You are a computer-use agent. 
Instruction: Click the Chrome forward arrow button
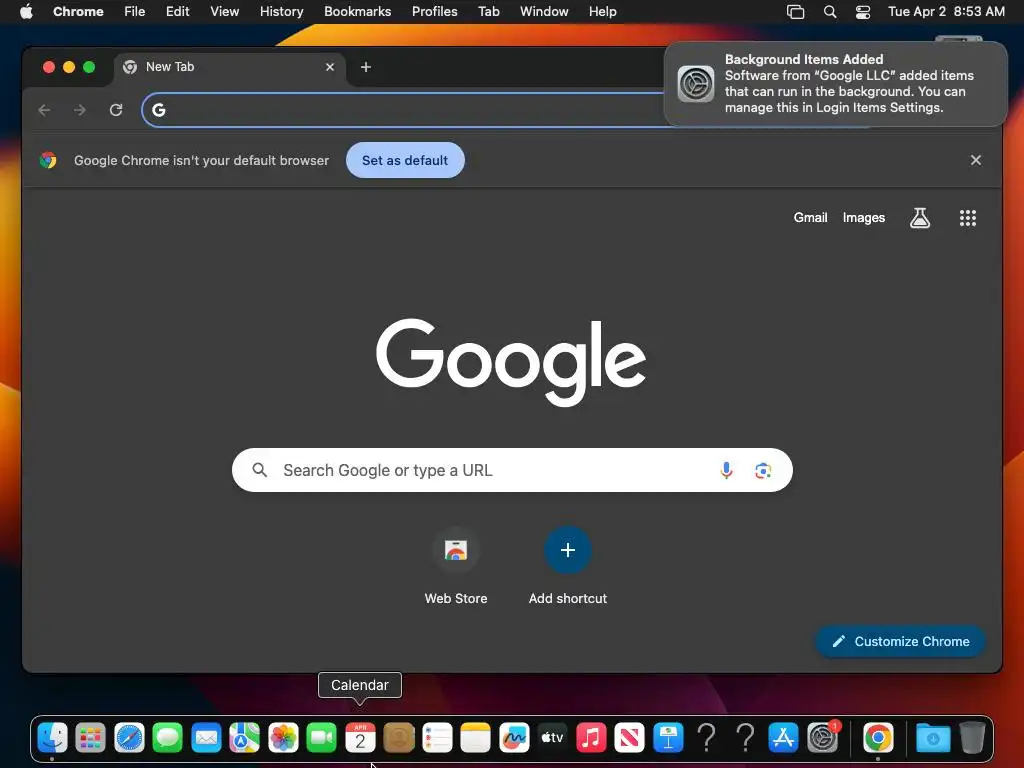click(80, 110)
